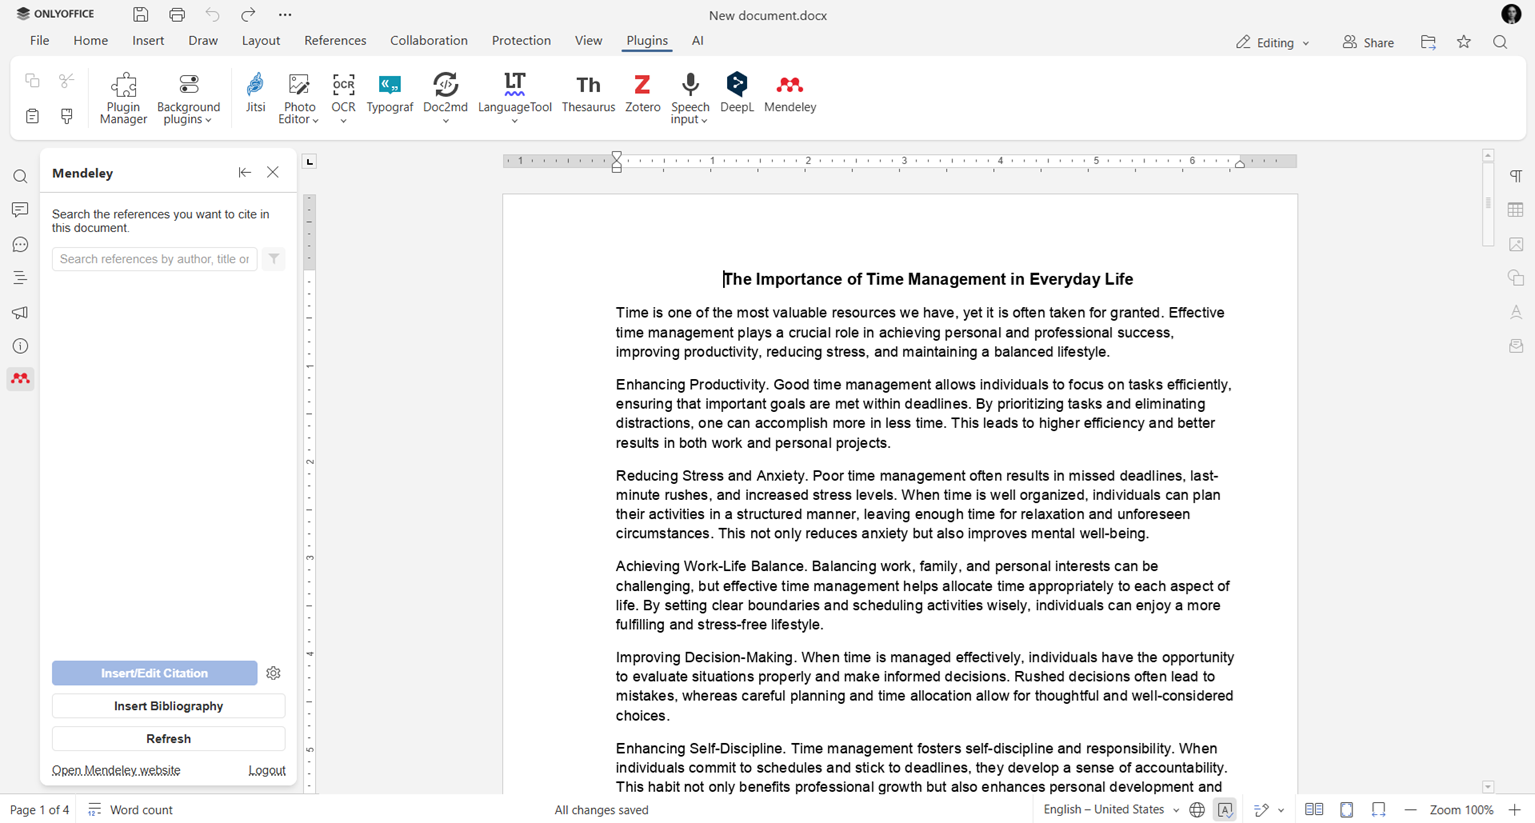Open Word count in the status bar
The height and width of the screenshot is (823, 1535).
pos(130,810)
